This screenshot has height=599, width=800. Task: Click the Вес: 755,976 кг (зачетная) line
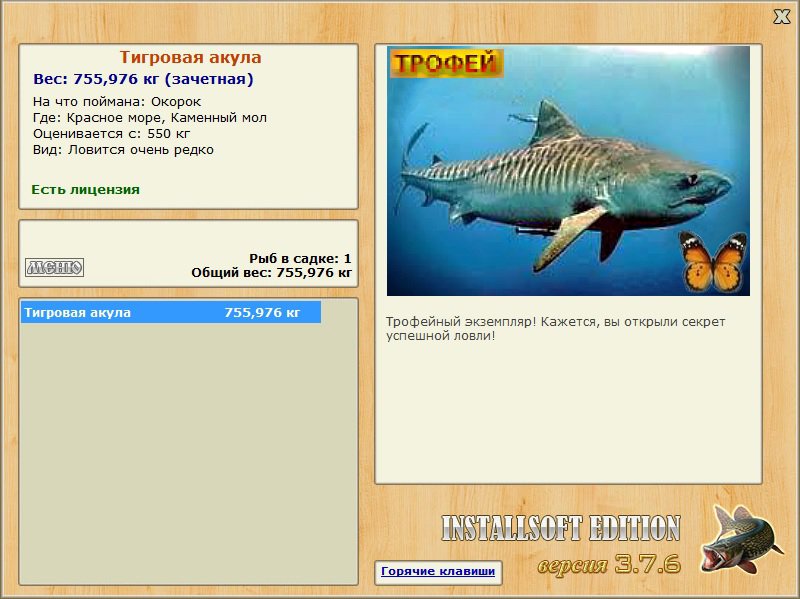tap(143, 79)
